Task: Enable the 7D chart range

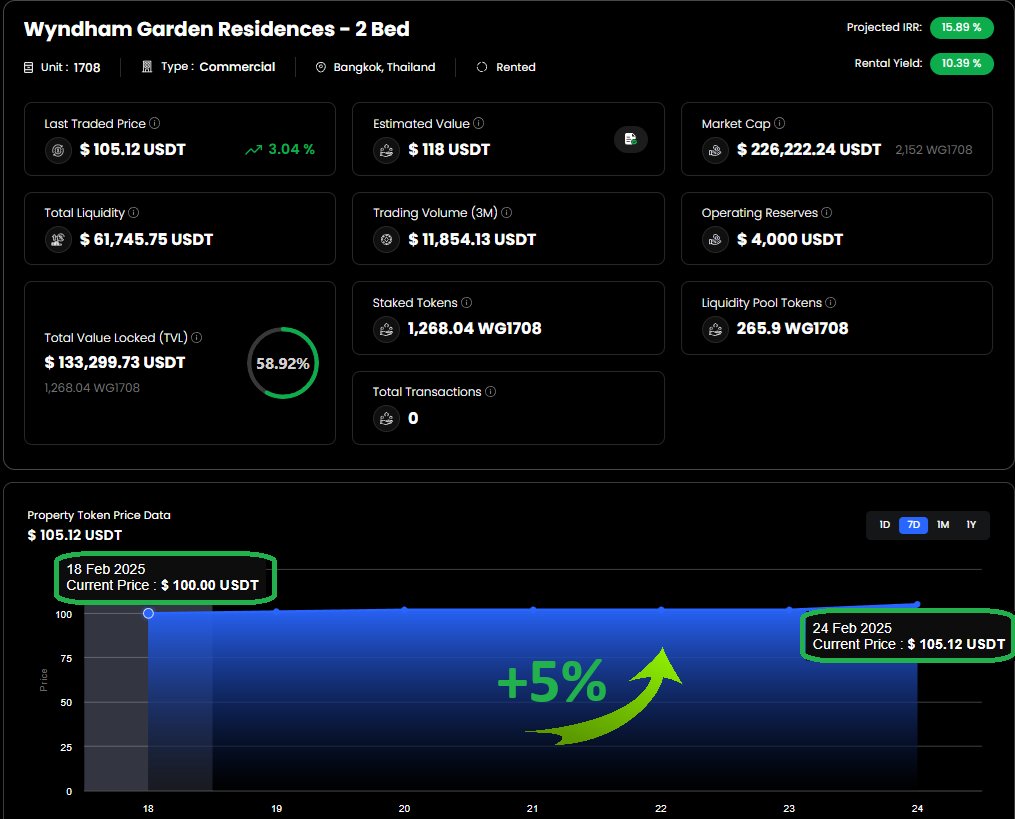Action: [913, 524]
